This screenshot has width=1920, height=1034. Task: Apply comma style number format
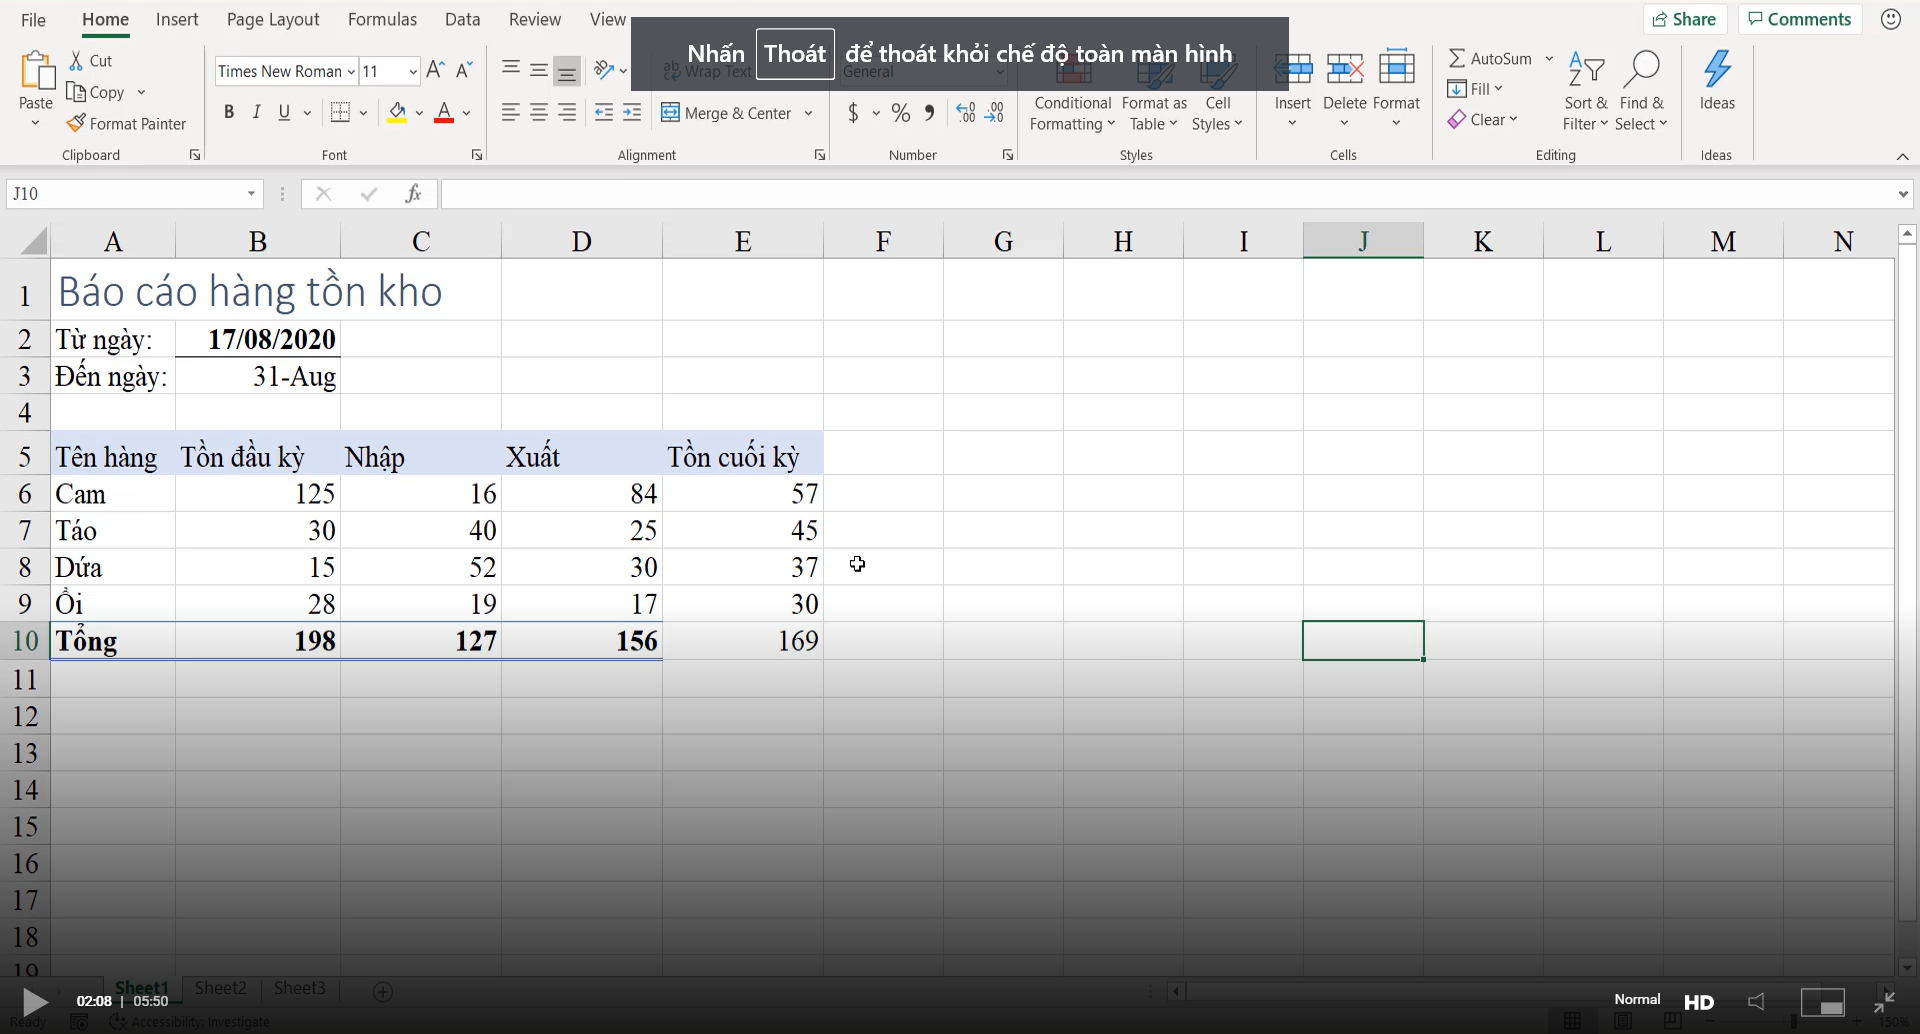[930, 113]
